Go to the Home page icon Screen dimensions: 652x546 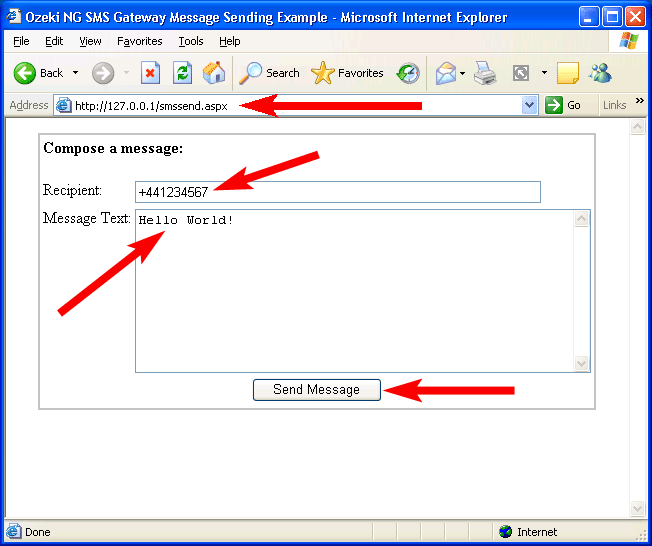(x=214, y=73)
